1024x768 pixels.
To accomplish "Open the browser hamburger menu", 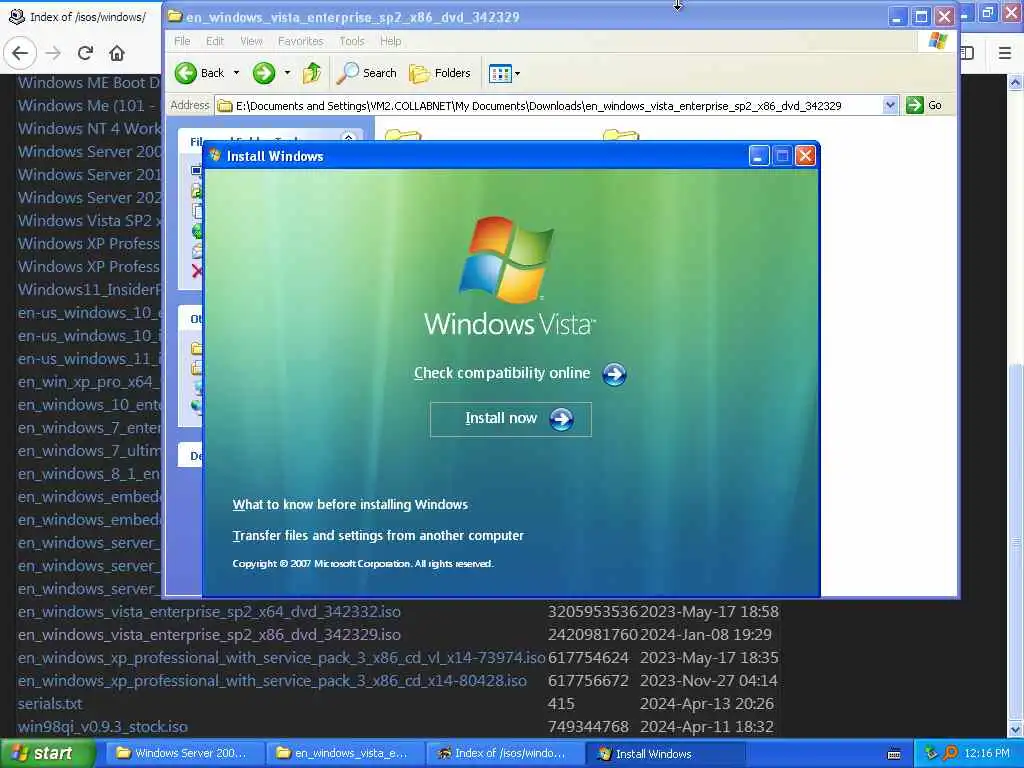I will [x=1004, y=53].
